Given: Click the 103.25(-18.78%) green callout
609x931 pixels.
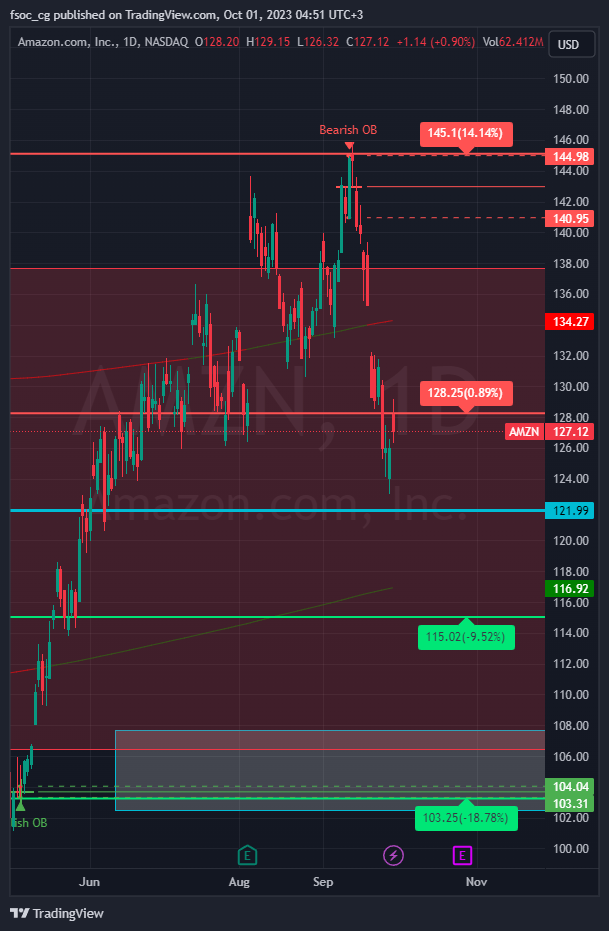Looking at the screenshot, I should click(x=465, y=818).
